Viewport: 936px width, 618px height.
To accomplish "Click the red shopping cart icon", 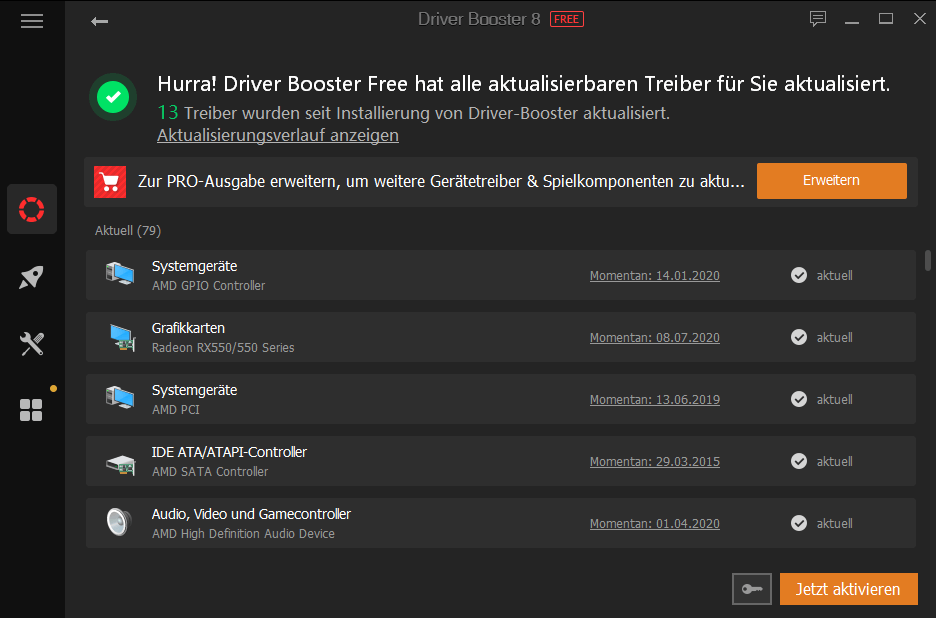I will point(110,182).
